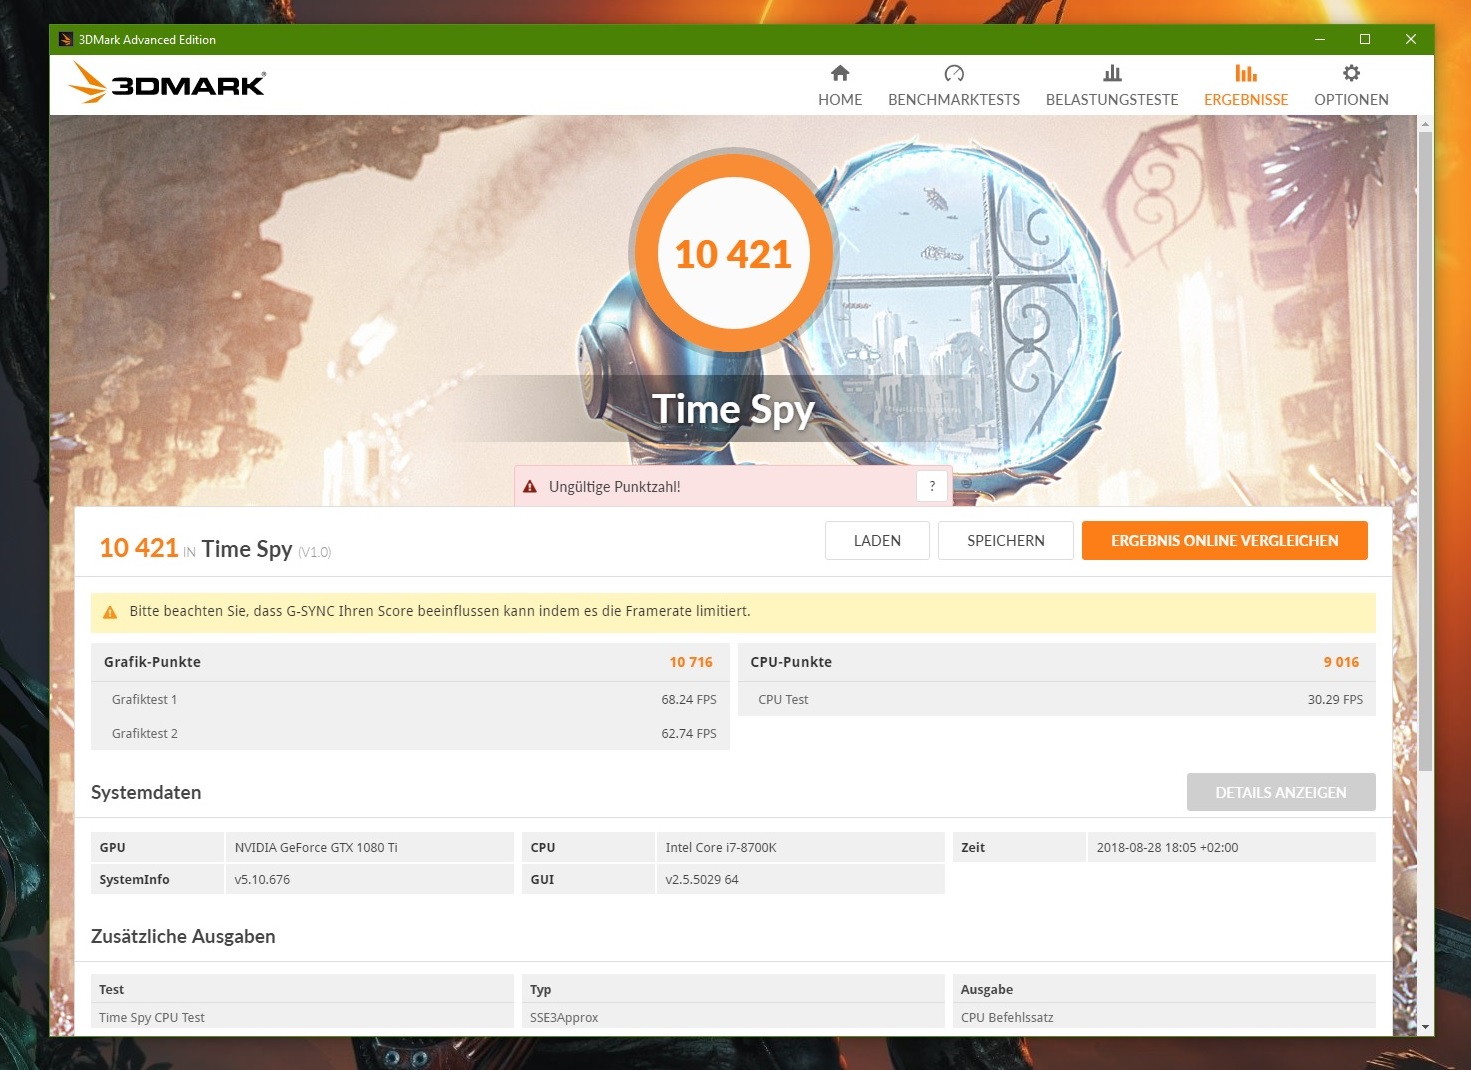Select the Grafiktest 2 row

(x=410, y=733)
